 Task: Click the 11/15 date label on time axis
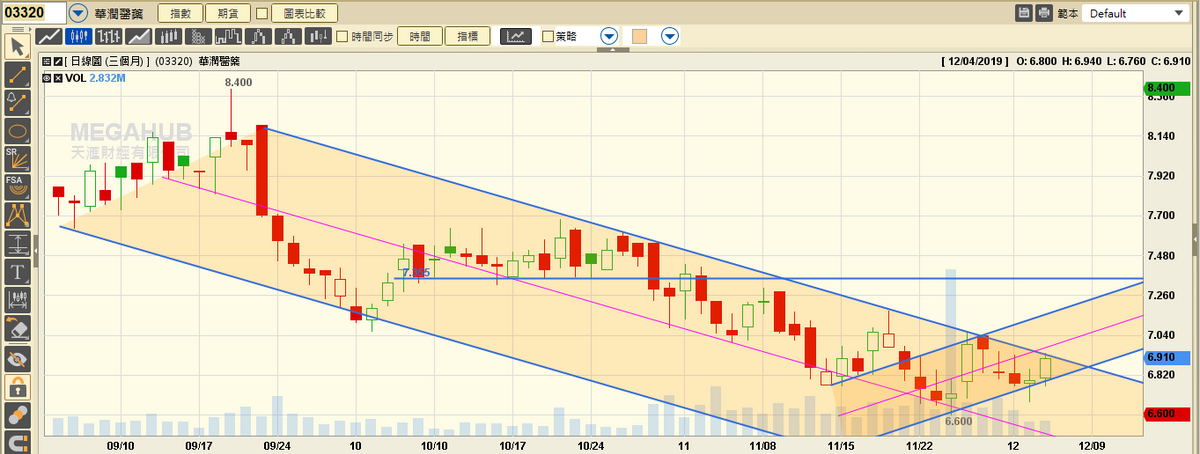[839, 446]
